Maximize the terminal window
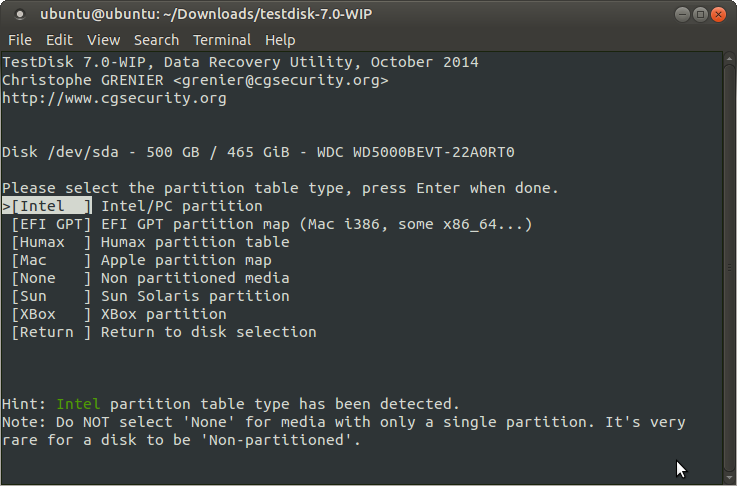This screenshot has height=486, width=737. click(x=699, y=15)
